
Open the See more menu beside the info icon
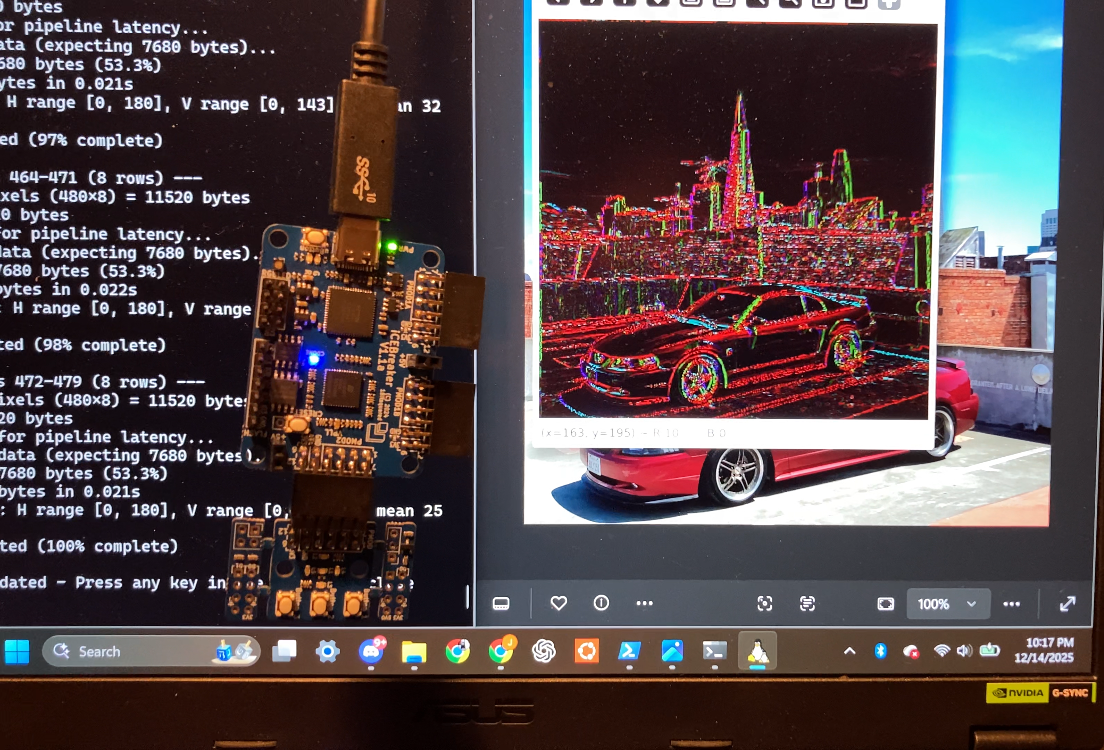point(645,603)
